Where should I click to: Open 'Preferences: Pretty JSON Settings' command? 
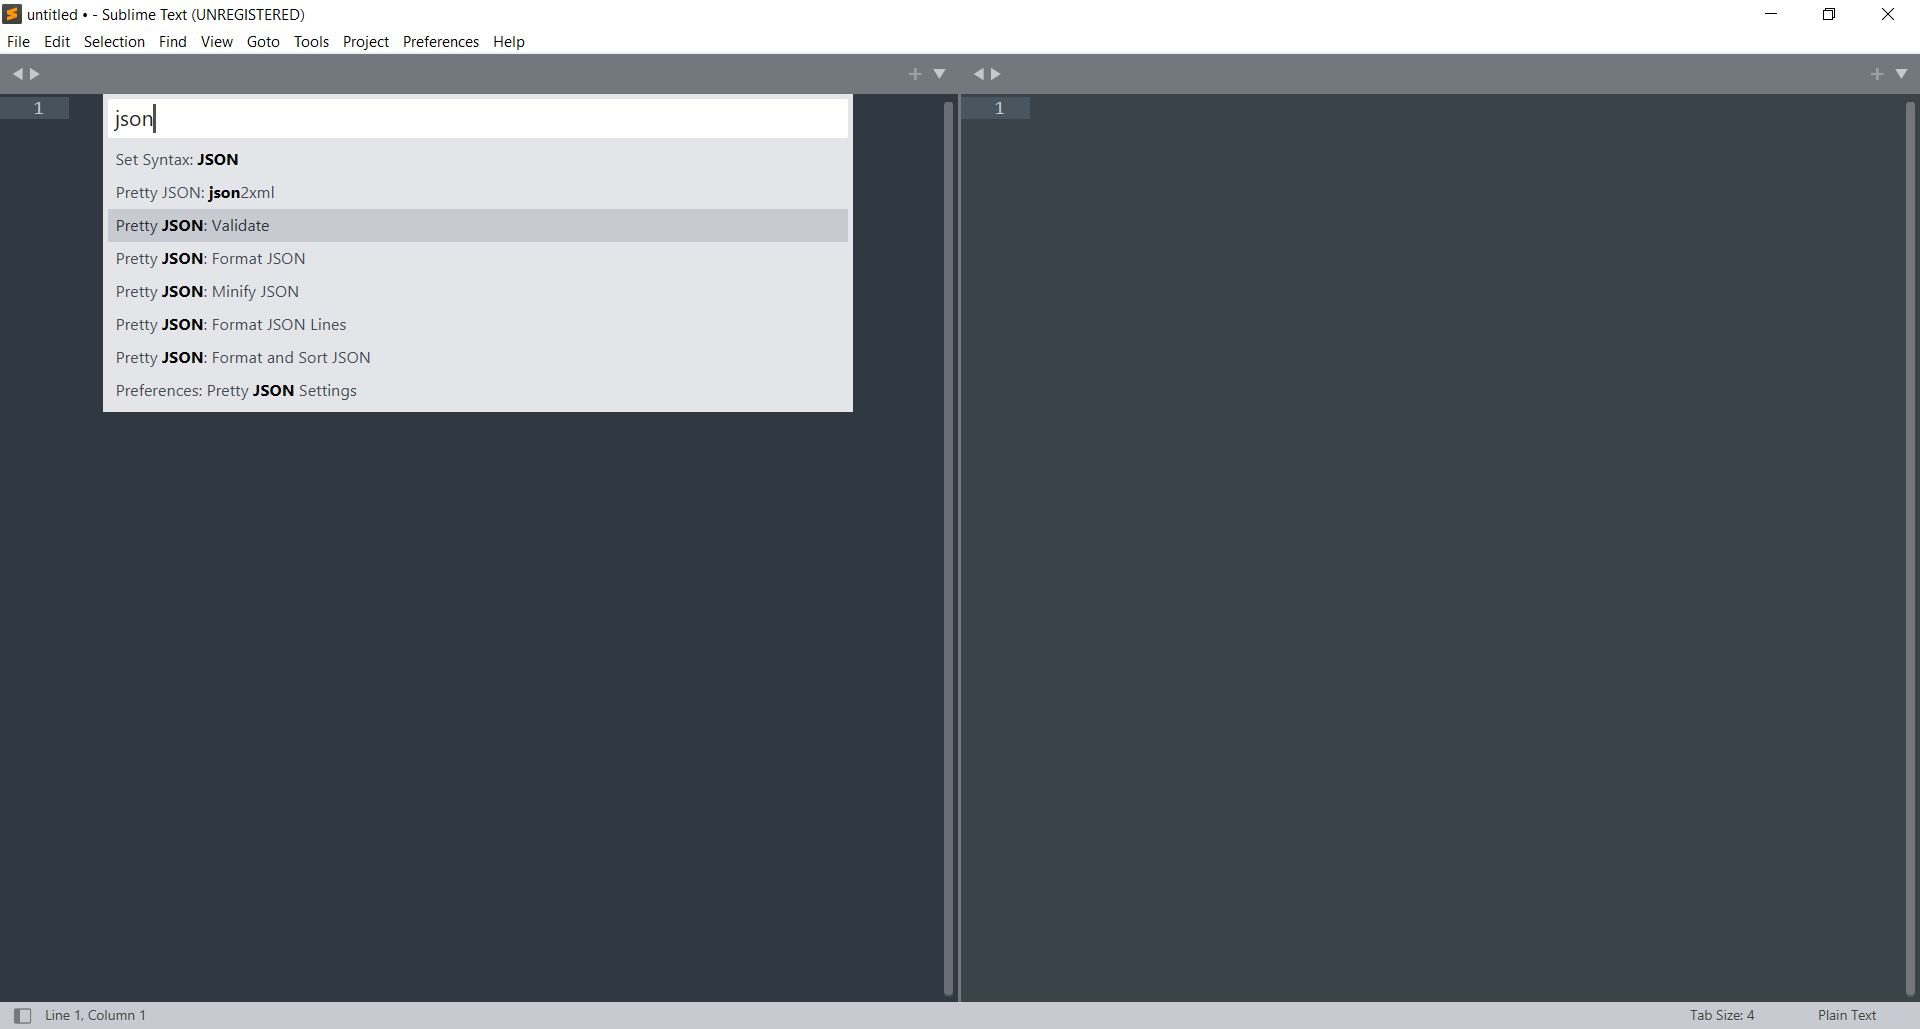pos(478,391)
